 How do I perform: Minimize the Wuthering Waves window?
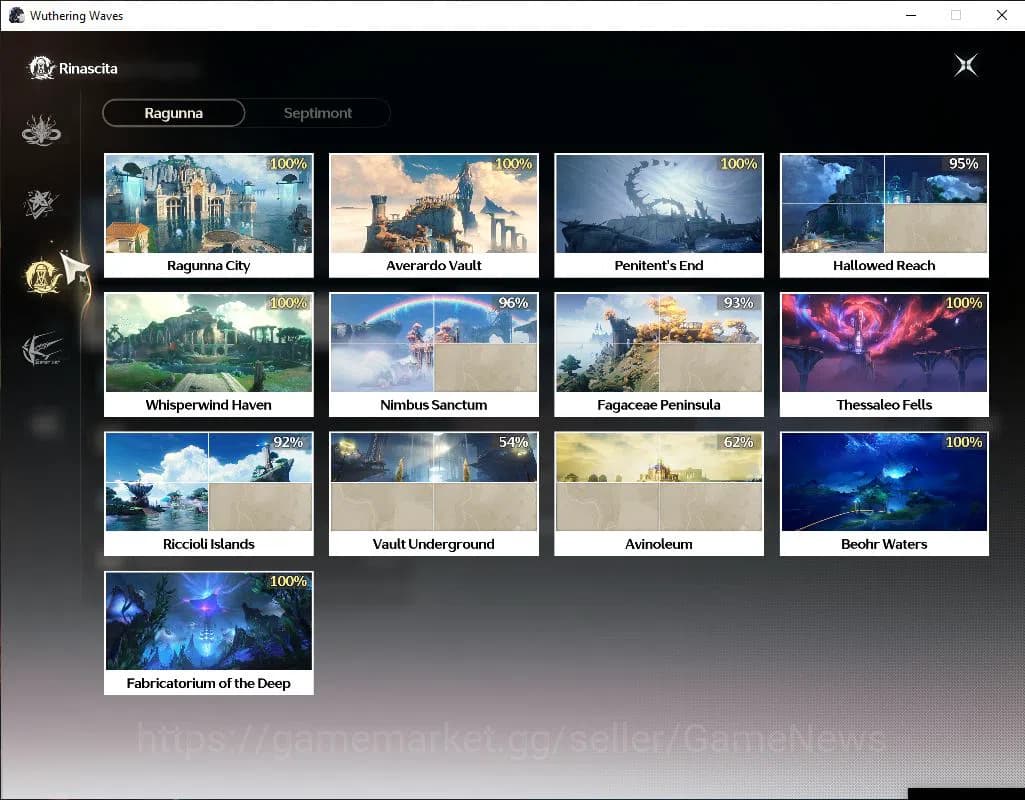coord(911,15)
